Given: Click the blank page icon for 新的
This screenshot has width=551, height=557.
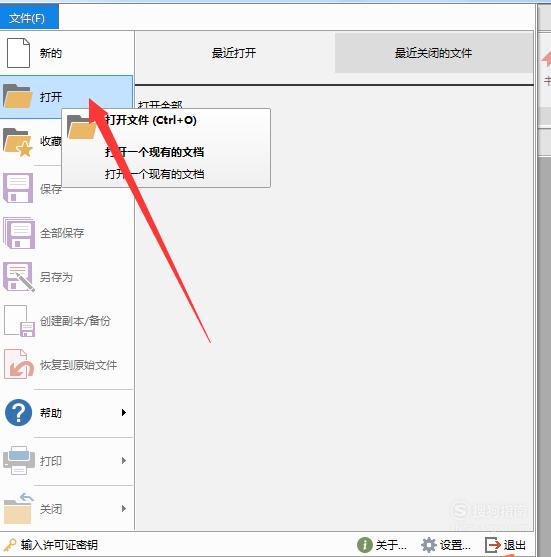Looking at the screenshot, I should (18, 53).
